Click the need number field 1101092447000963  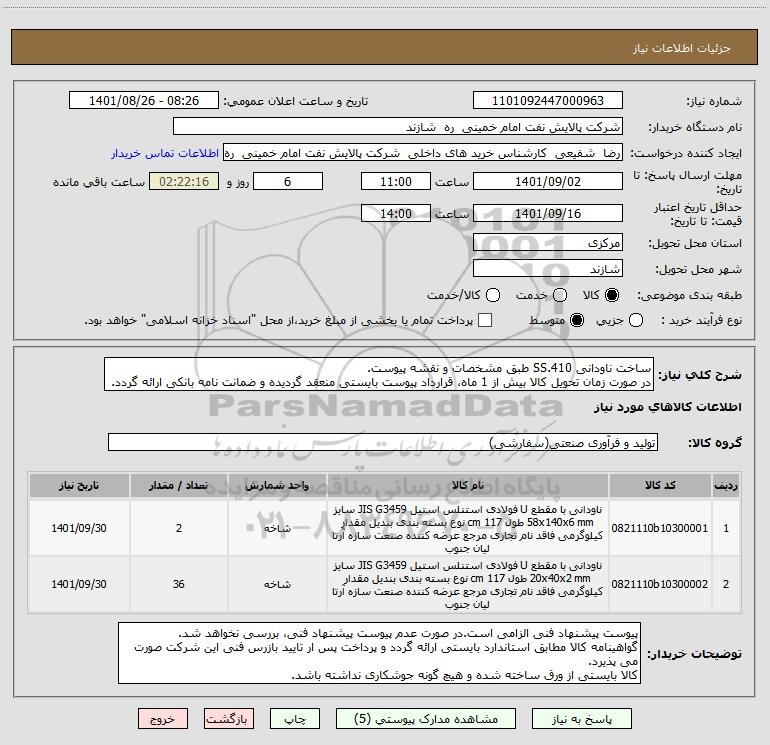[x=548, y=101]
